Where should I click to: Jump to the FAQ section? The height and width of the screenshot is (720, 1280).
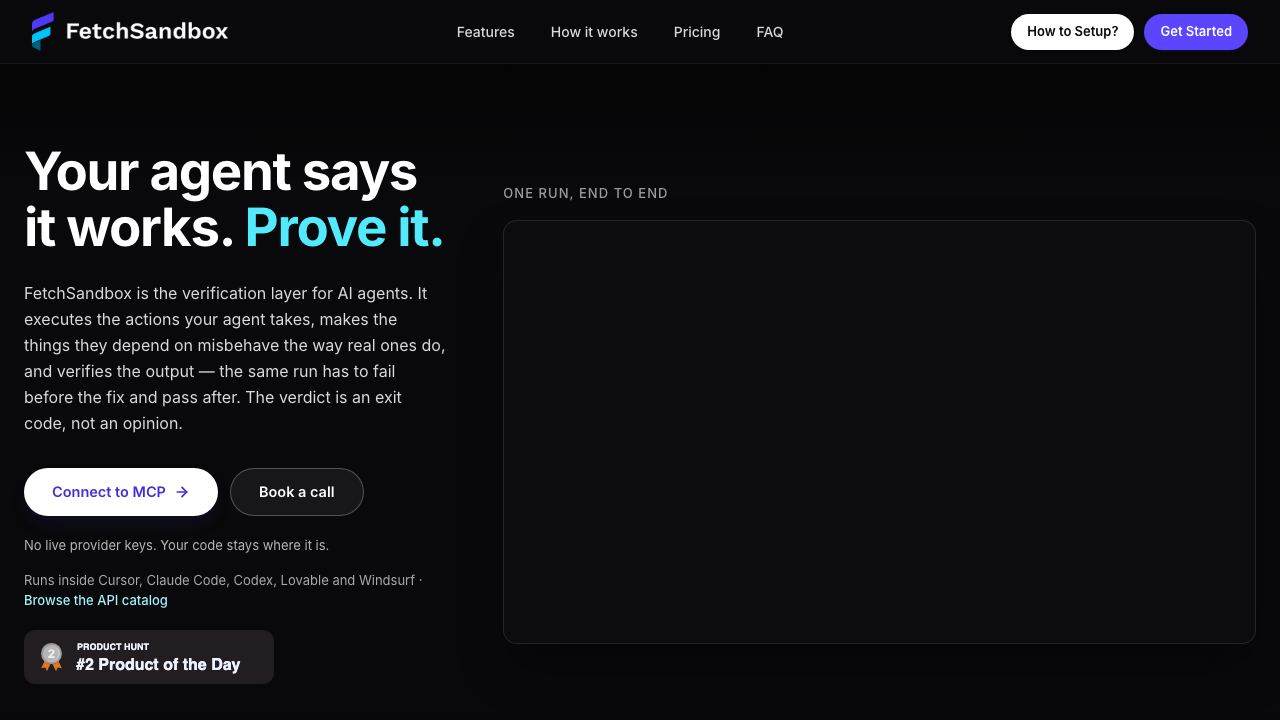(770, 32)
